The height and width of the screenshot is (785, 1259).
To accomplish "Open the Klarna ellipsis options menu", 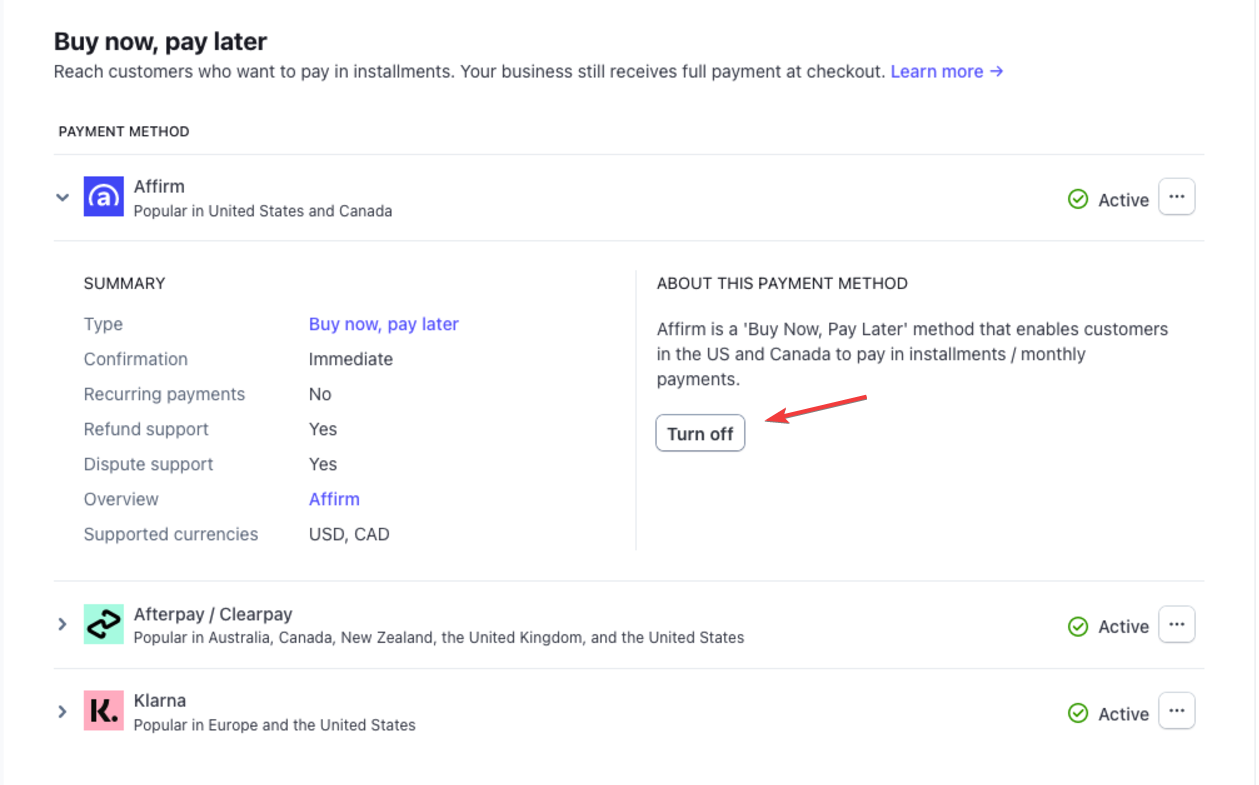I will pos(1177,711).
